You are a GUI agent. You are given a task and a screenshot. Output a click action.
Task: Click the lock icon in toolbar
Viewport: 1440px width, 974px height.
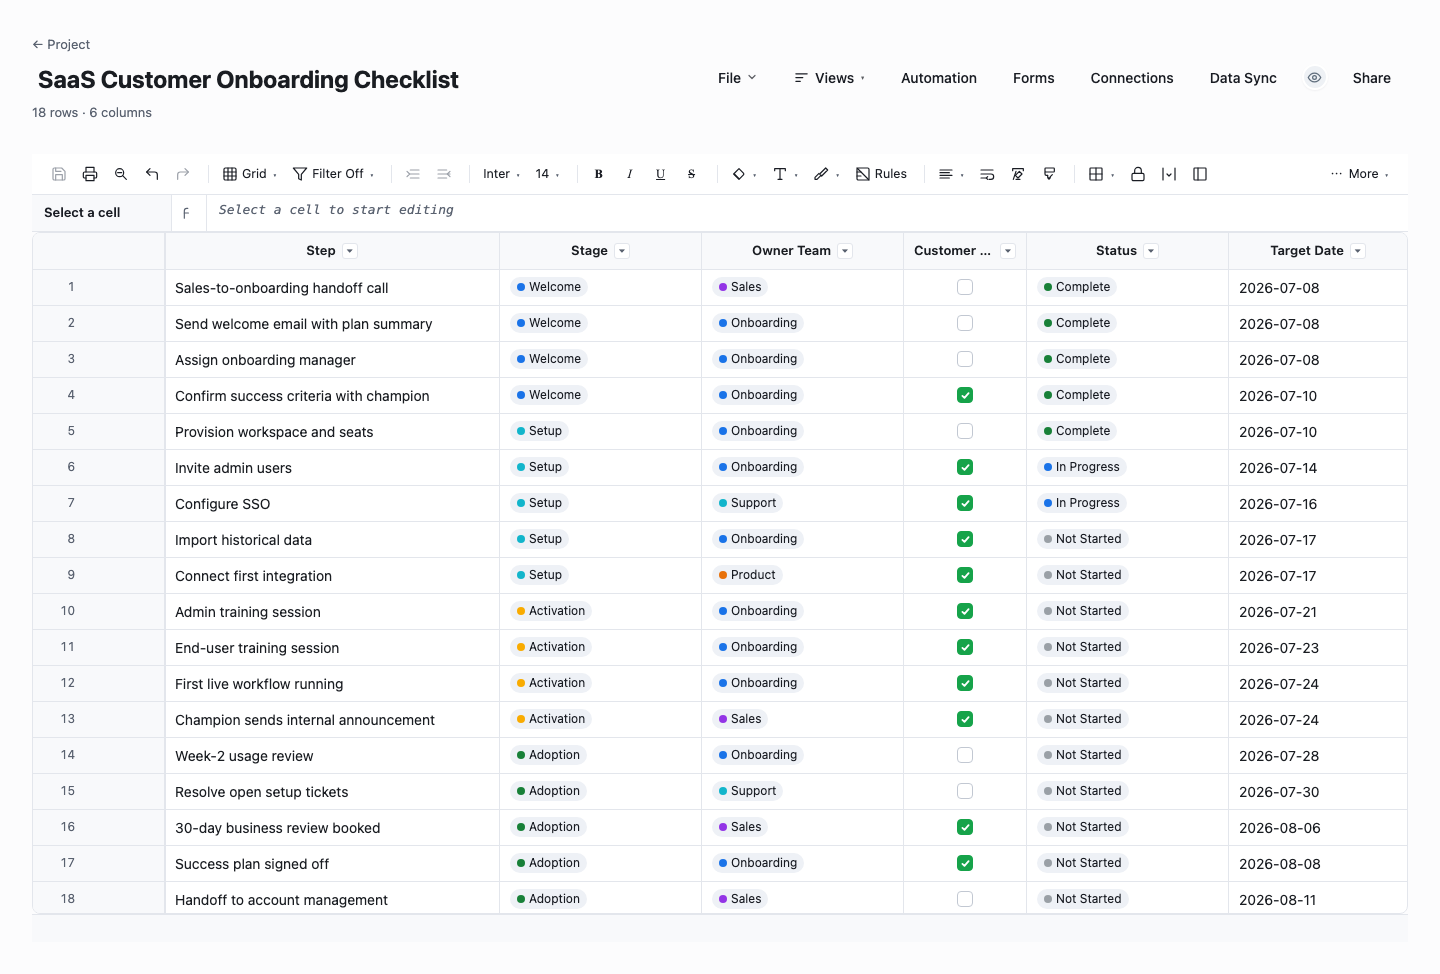click(1138, 174)
